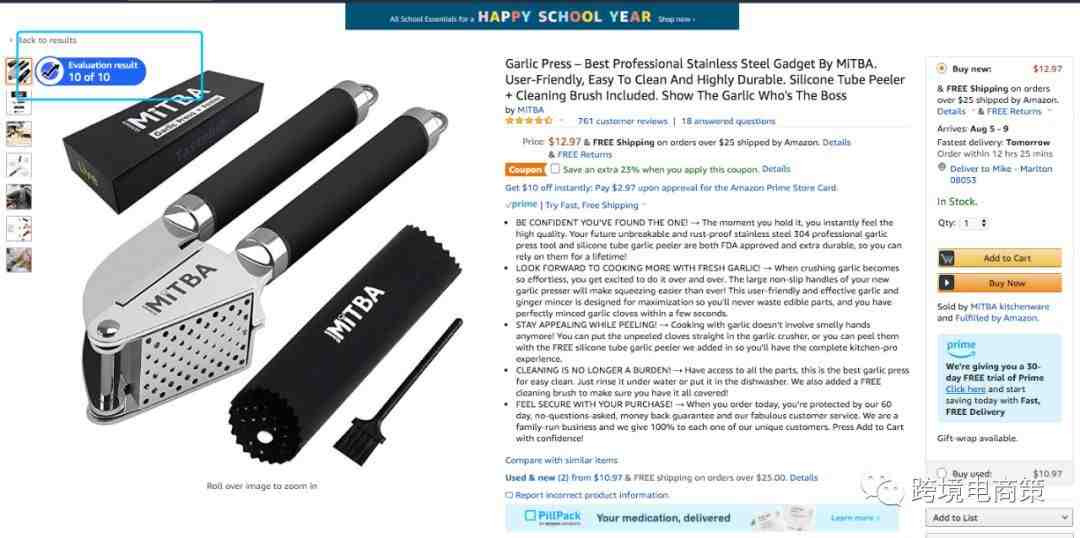Click the star rating icons
The width and height of the screenshot is (1080, 538).
point(528,121)
